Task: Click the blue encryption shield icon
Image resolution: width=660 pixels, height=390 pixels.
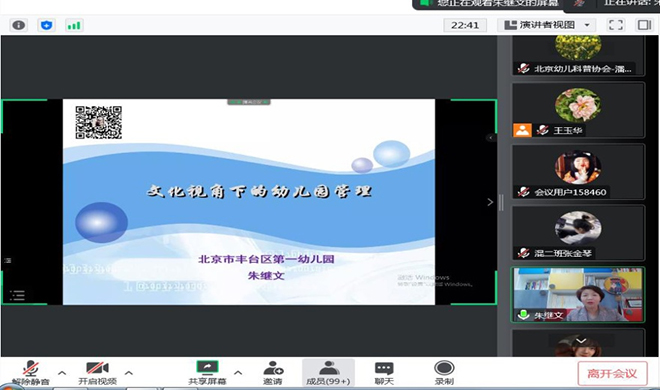Action: click(x=46, y=25)
